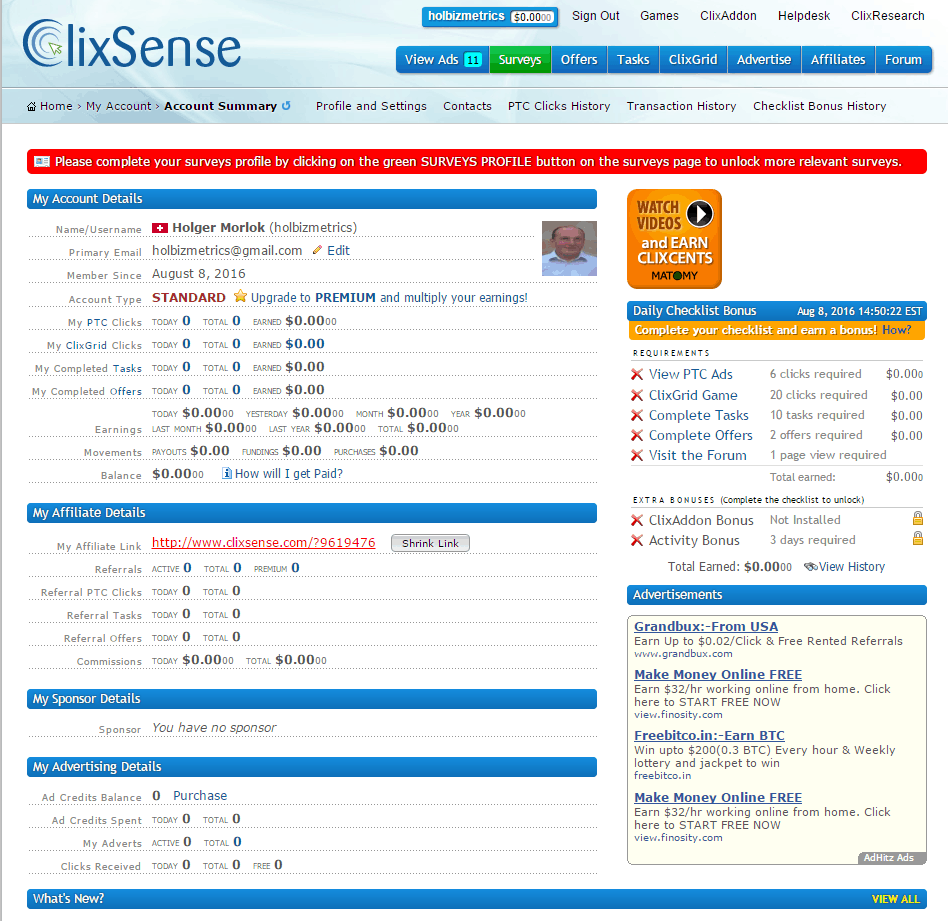Viewport: 948px width, 921px height.
Task: Open the Contacts page
Action: click(x=467, y=106)
